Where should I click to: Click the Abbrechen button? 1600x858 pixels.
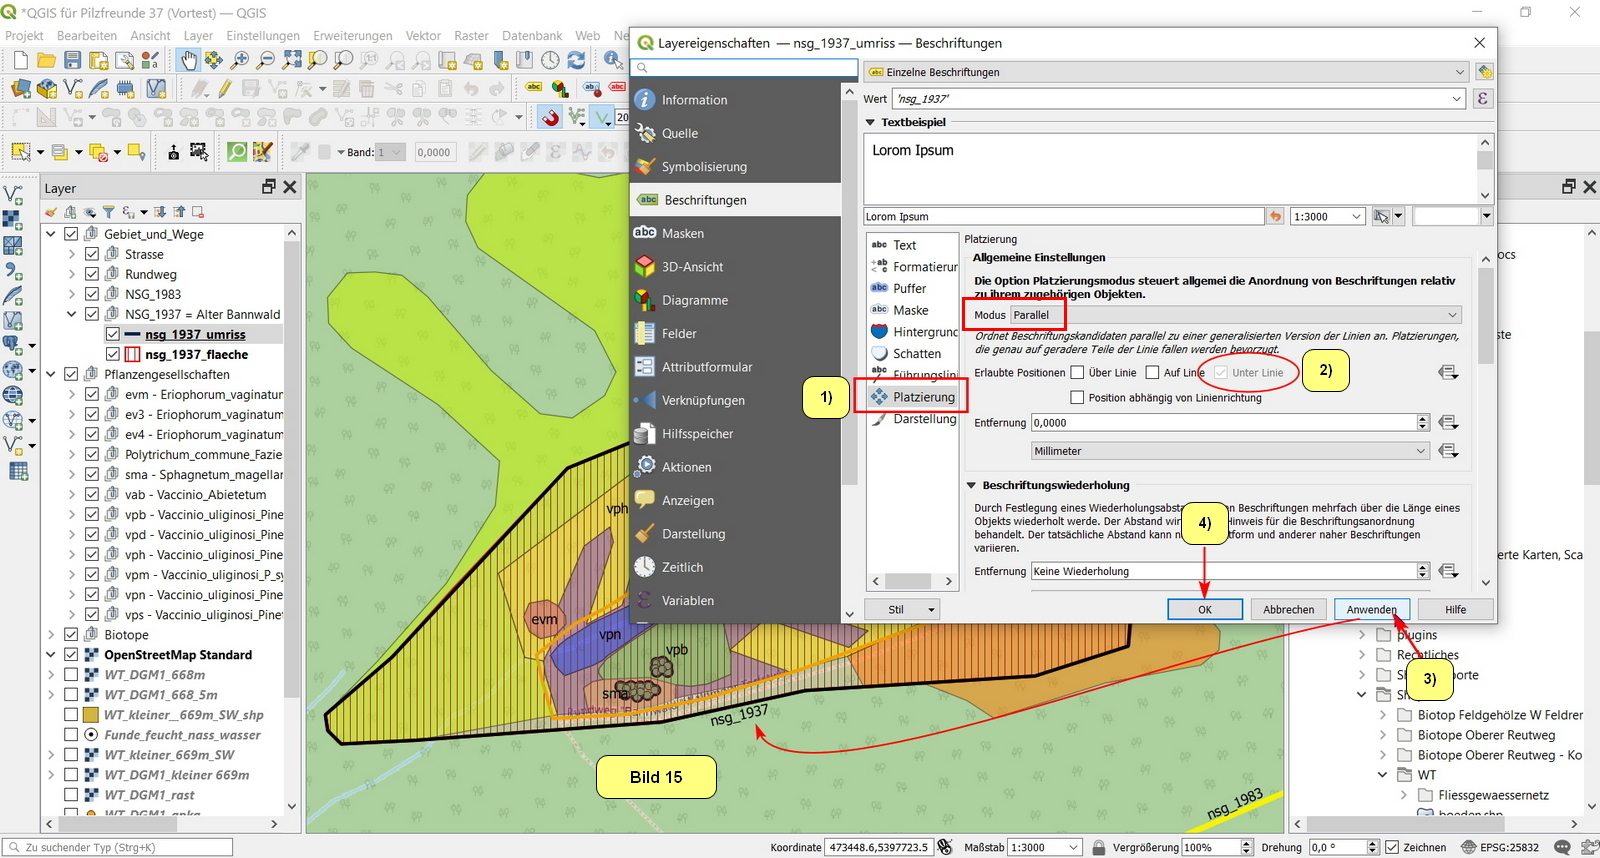coord(1288,610)
